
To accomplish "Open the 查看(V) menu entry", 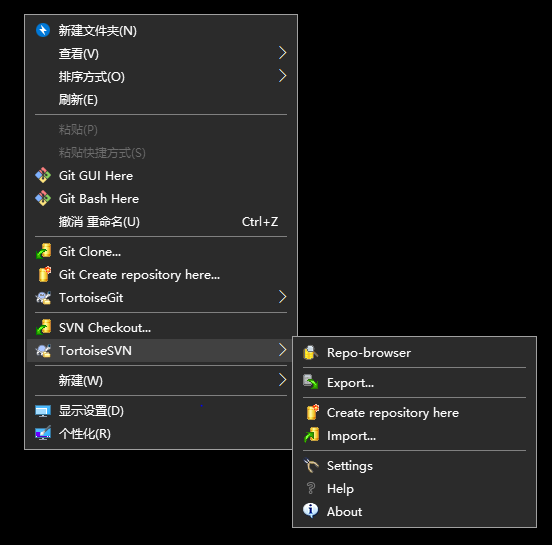I will pos(161,53).
